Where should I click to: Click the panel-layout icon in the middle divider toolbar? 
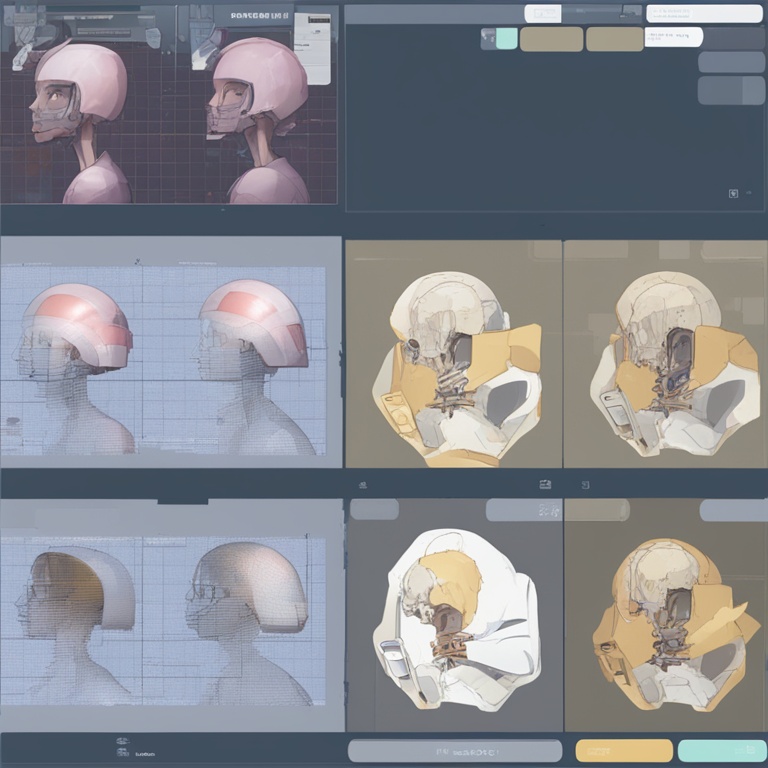pyautogui.click(x=545, y=484)
